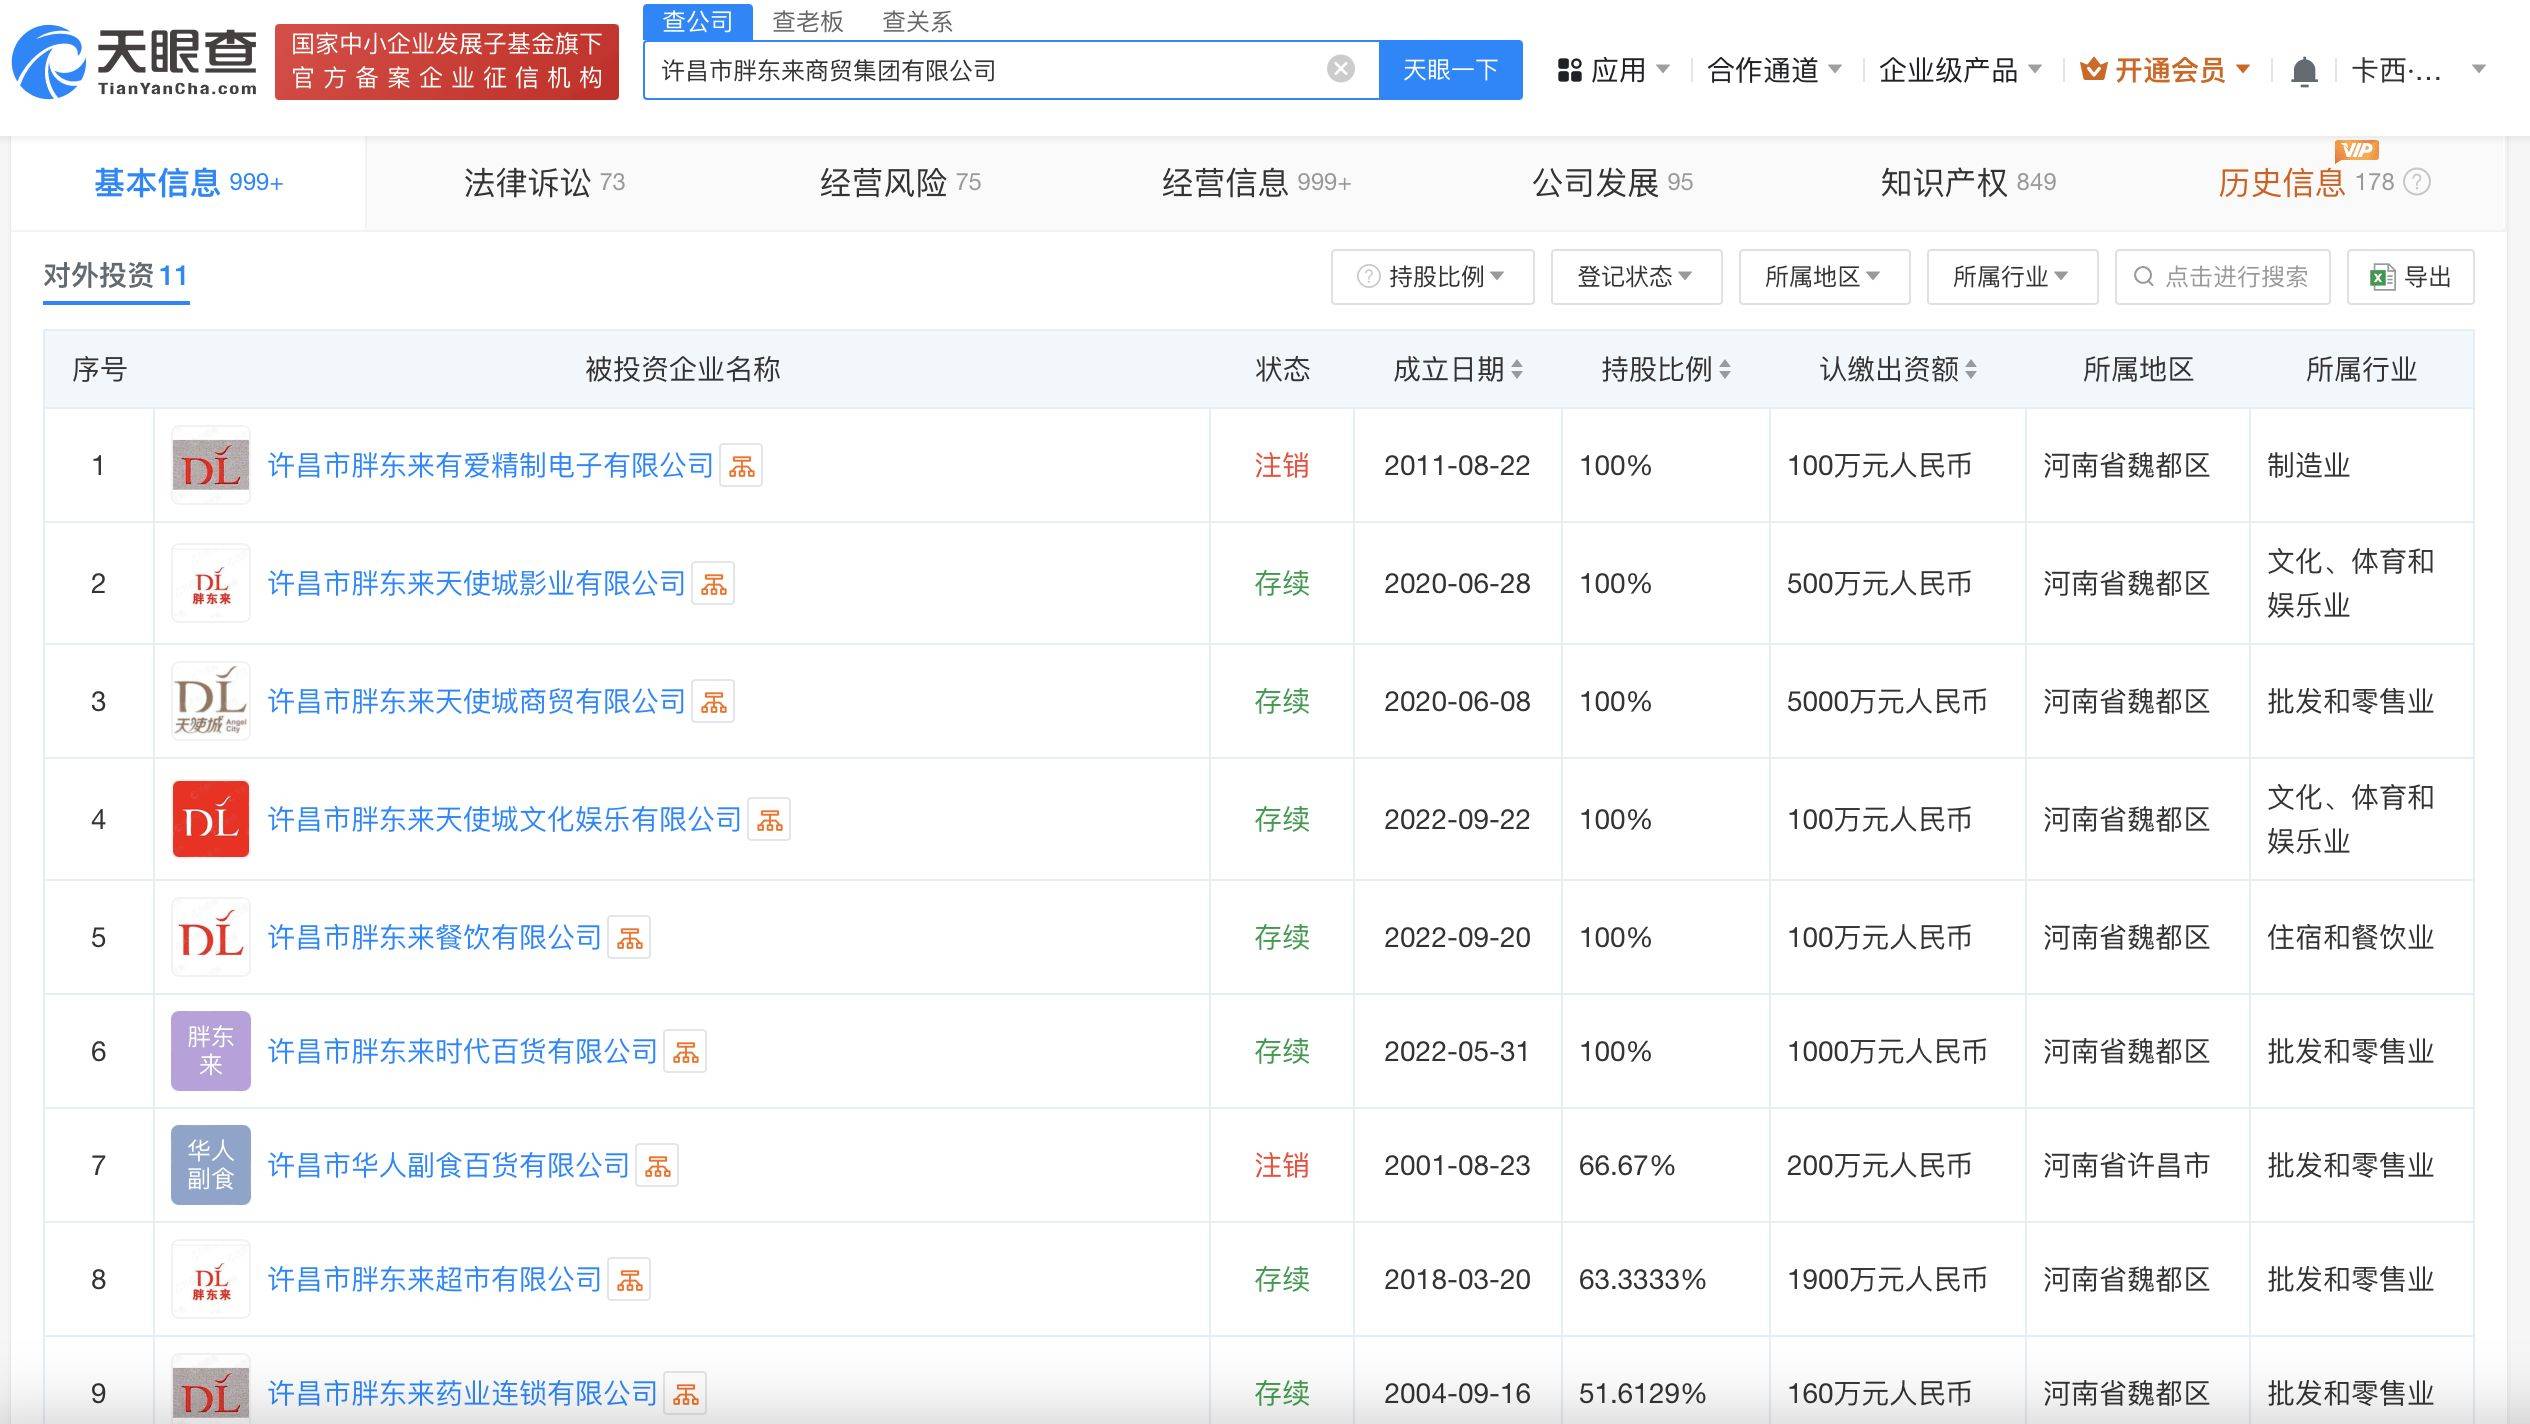Click the TianYanCha logo
Screen dimensions: 2530x1424
coord(135,62)
